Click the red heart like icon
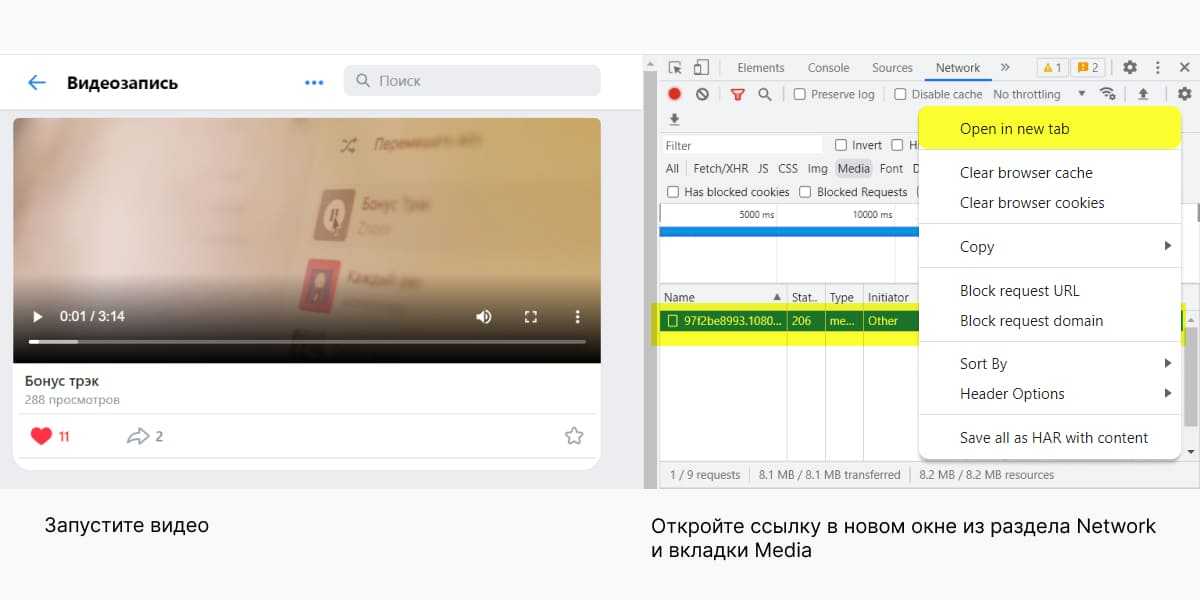This screenshot has height=600, width=1200. point(41,436)
